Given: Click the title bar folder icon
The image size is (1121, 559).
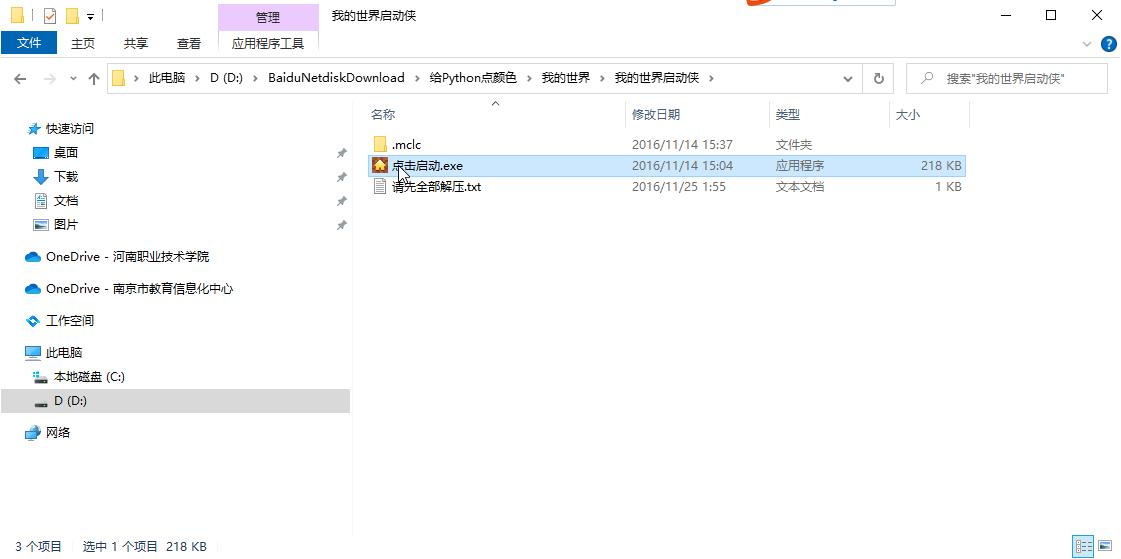Looking at the screenshot, I should pyautogui.click(x=18, y=16).
